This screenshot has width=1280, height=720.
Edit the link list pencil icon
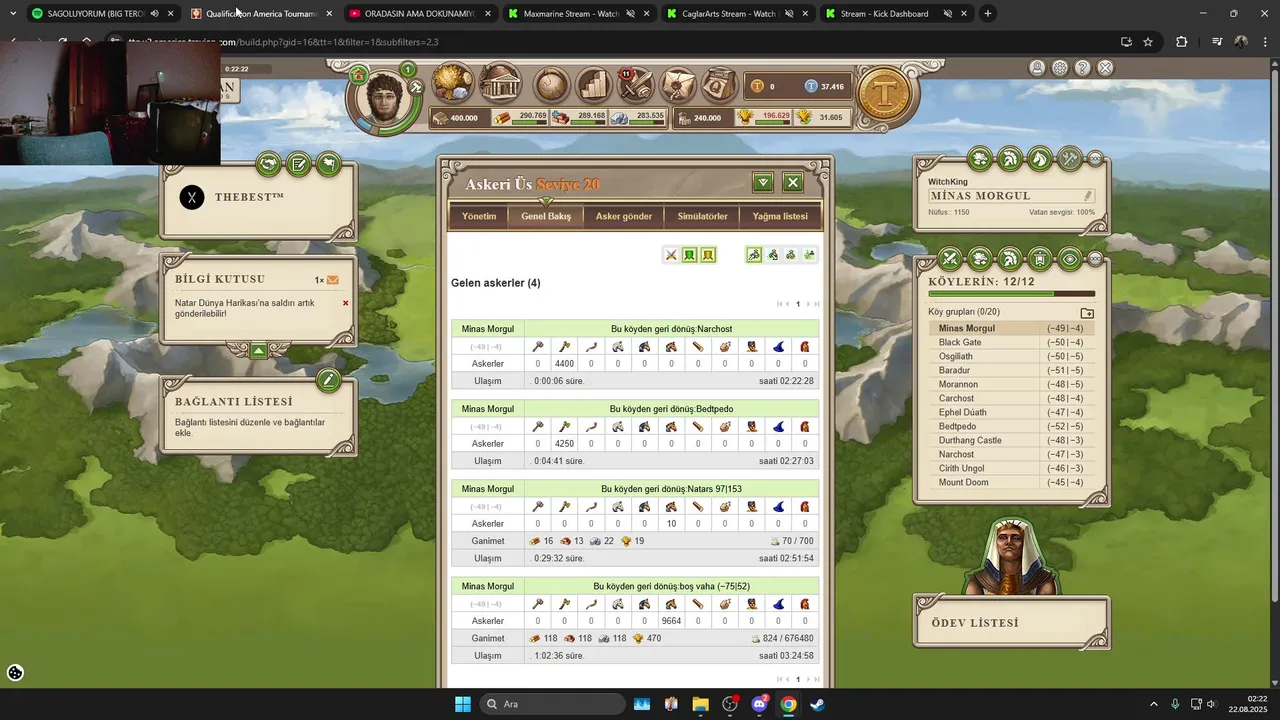(328, 380)
